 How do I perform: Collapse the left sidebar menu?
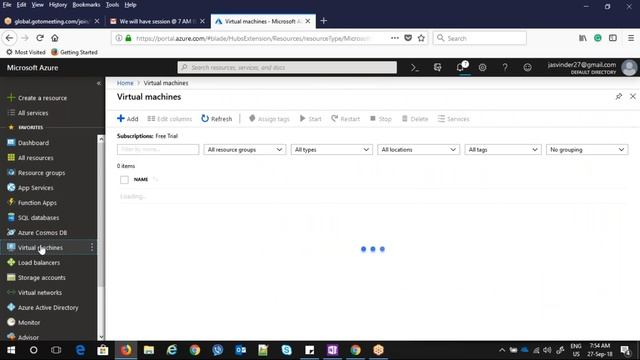tap(98, 83)
